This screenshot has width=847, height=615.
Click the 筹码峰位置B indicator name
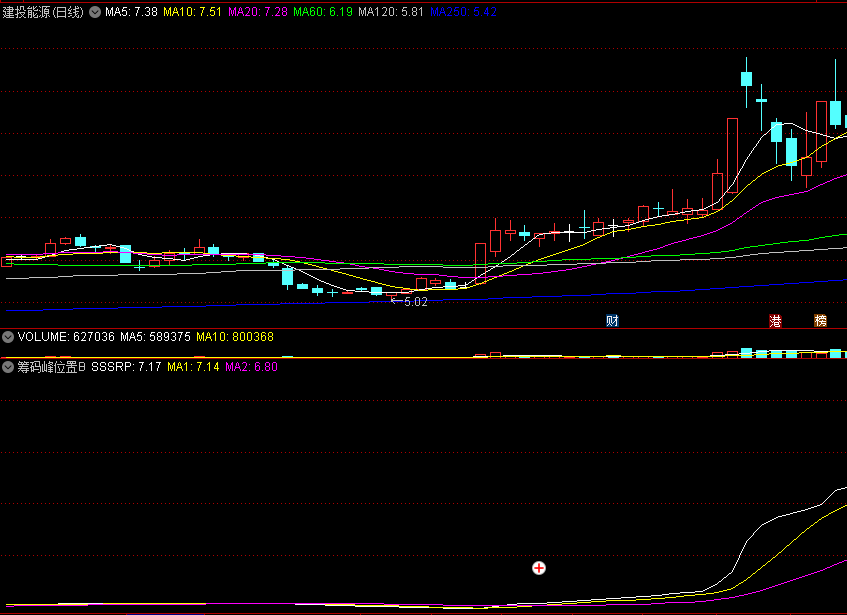(51, 367)
